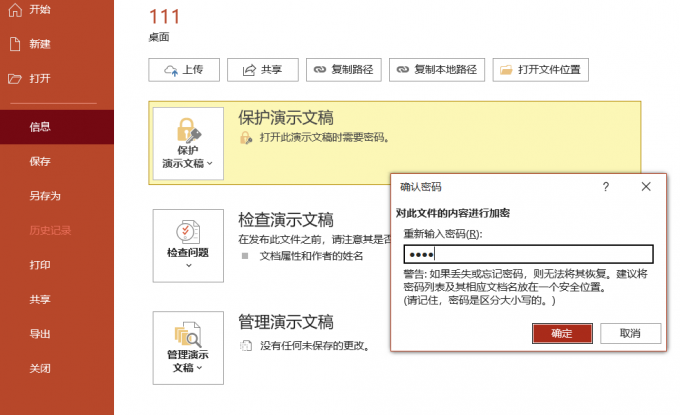
Task: Click the 检查演示文稿 heading text
Action: point(286,220)
